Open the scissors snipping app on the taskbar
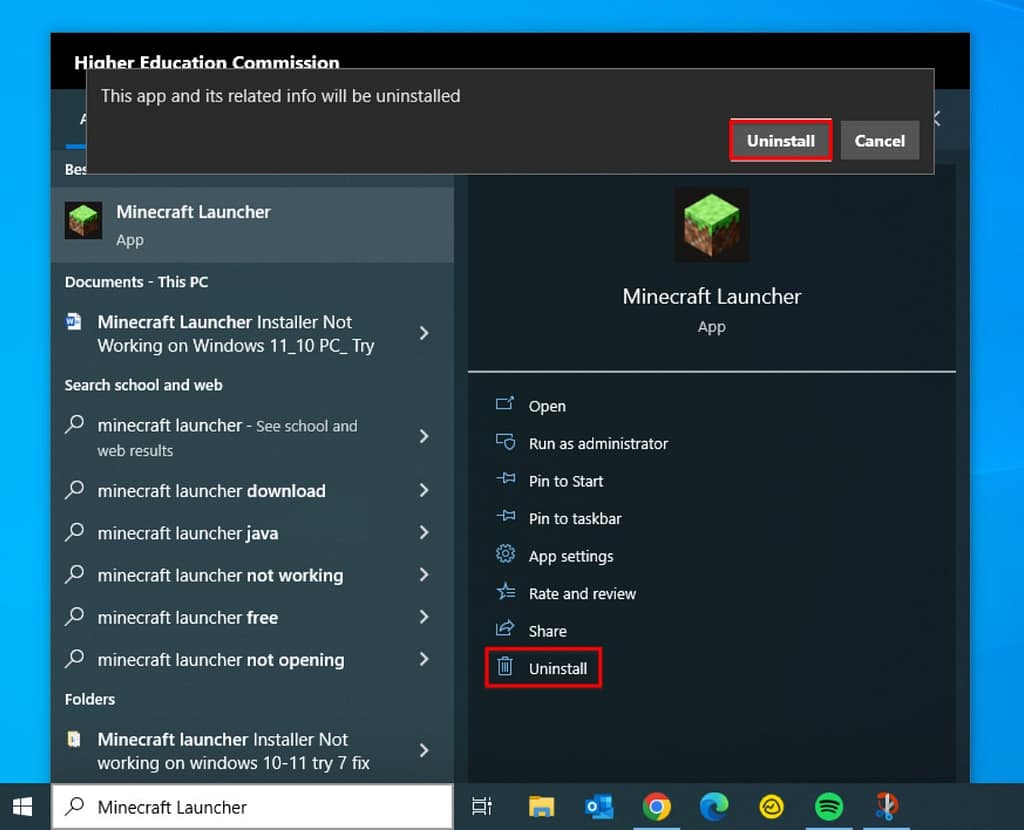 pos(886,807)
